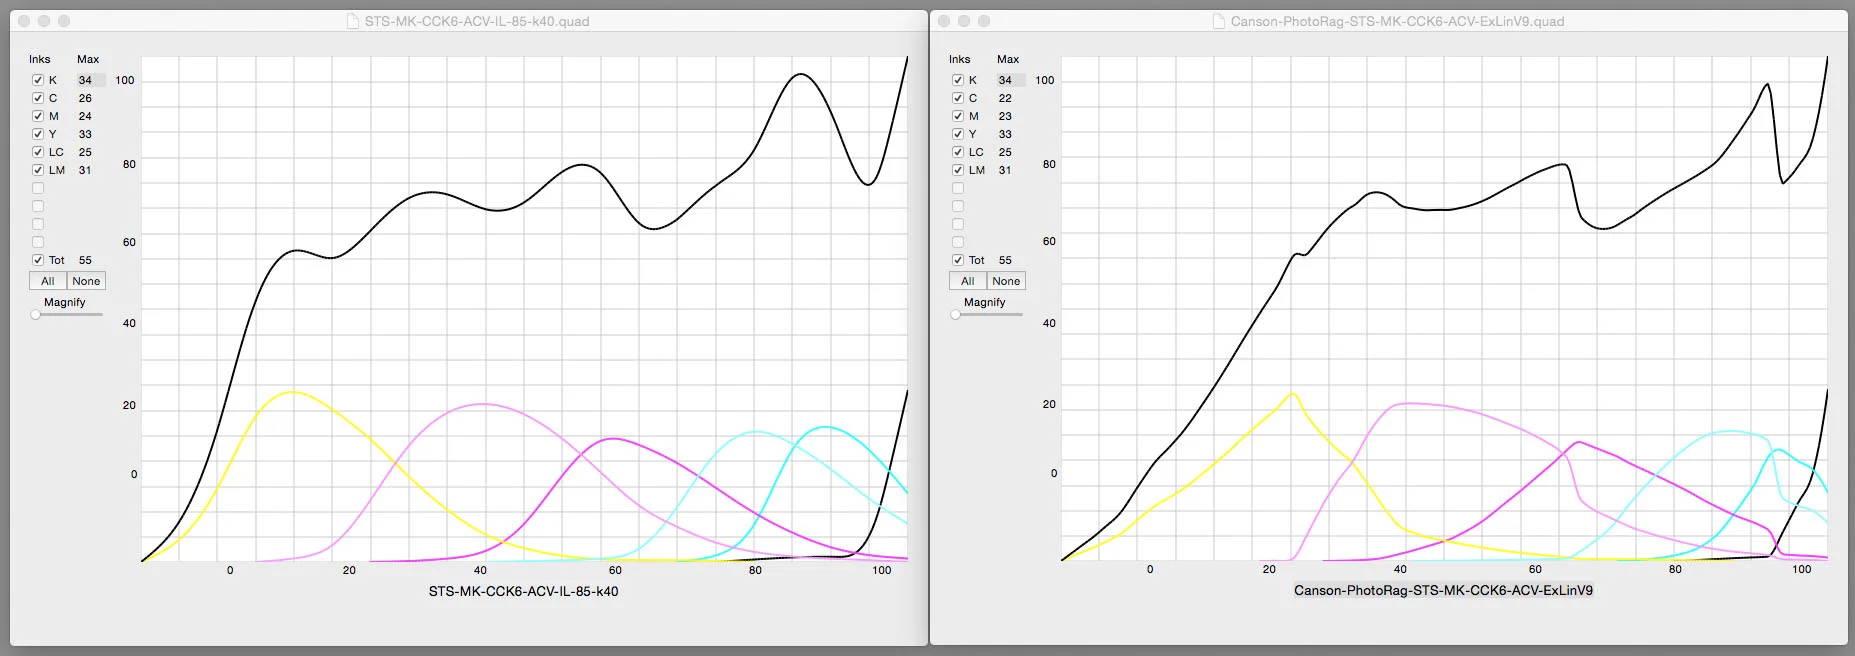Image resolution: width=1855 pixels, height=656 pixels.
Task: Toggle LM ink checkbox in Canson-PhotoRag window
Action: pyautogui.click(x=958, y=170)
